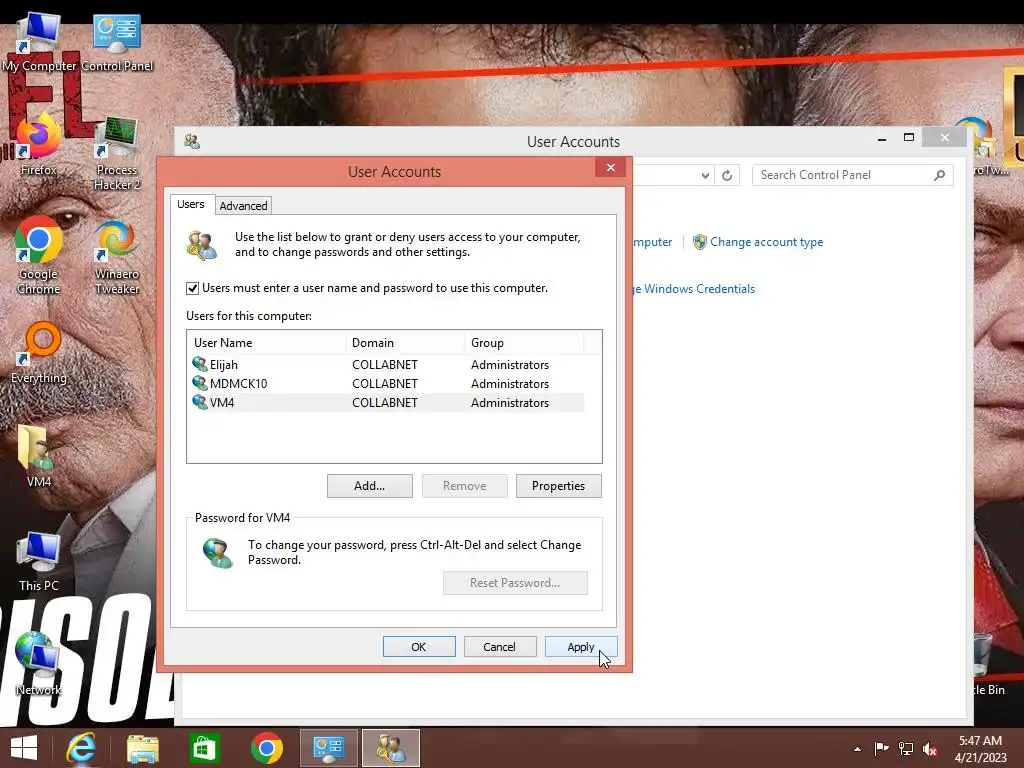
Task: Switch to the Users tab
Action: (x=191, y=204)
